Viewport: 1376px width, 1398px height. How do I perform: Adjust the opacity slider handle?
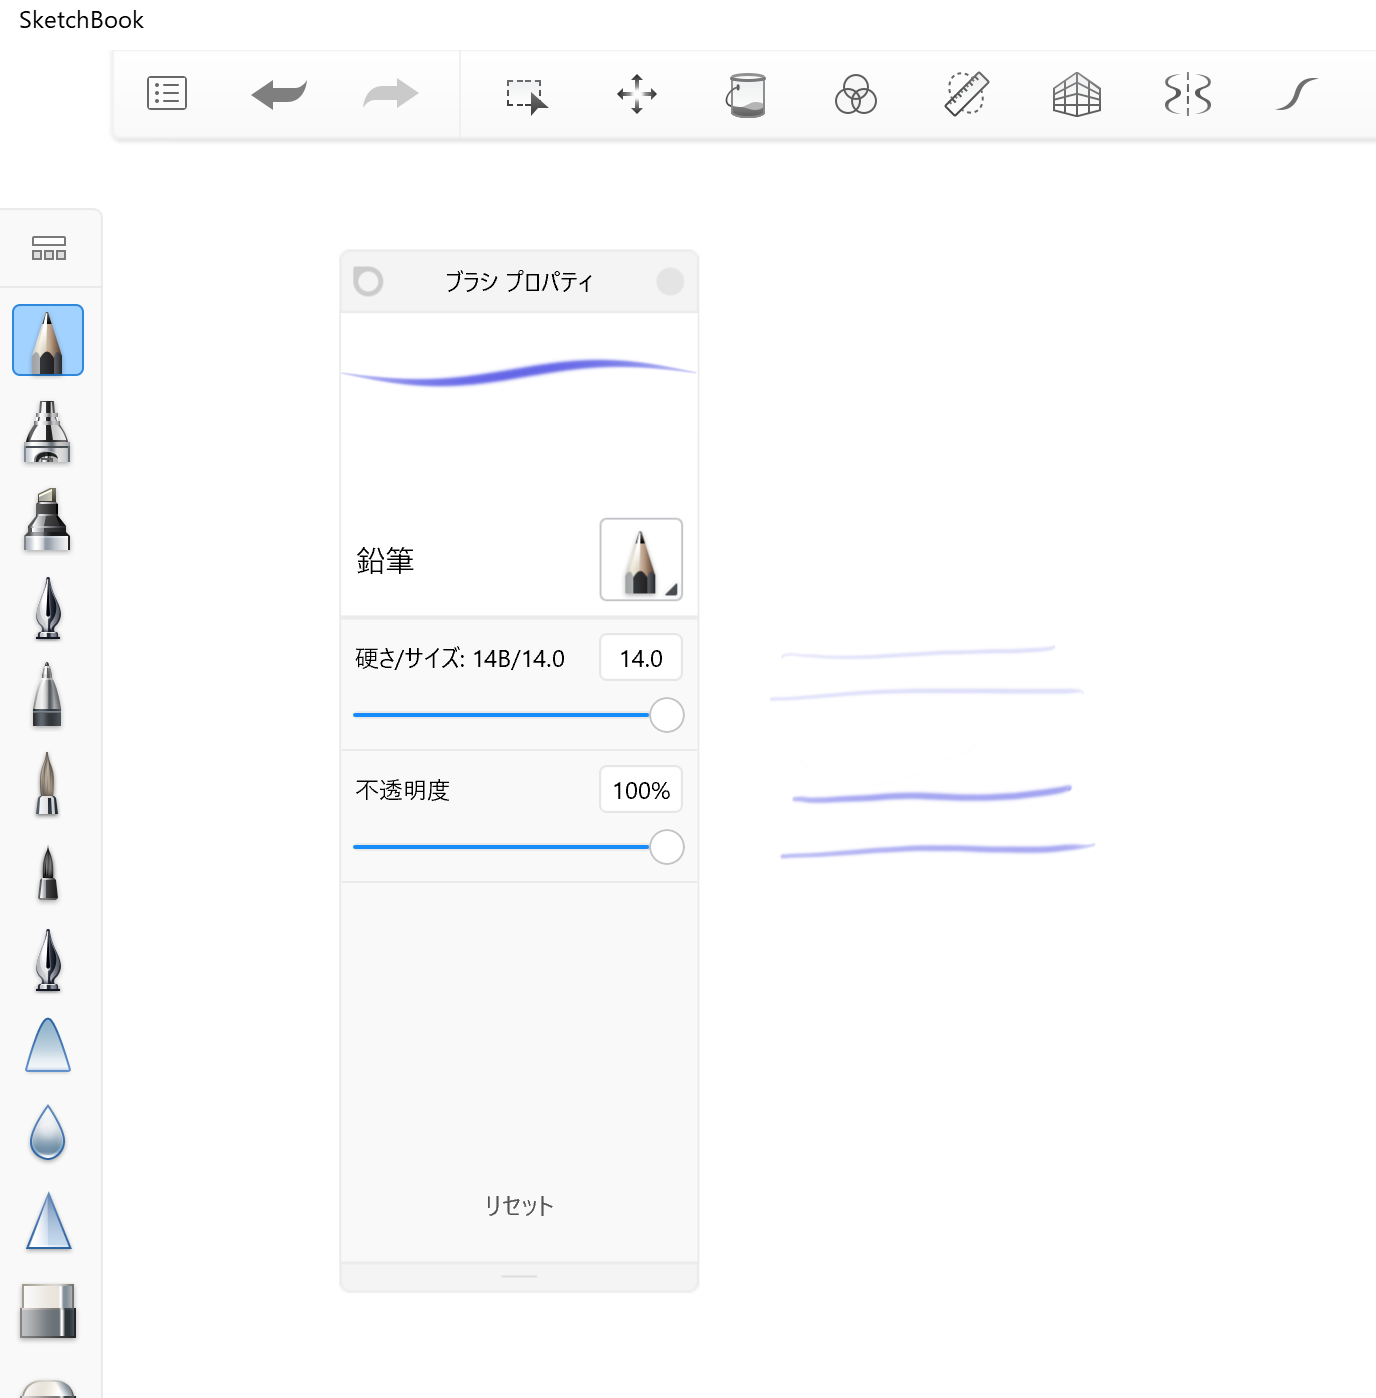pos(667,847)
